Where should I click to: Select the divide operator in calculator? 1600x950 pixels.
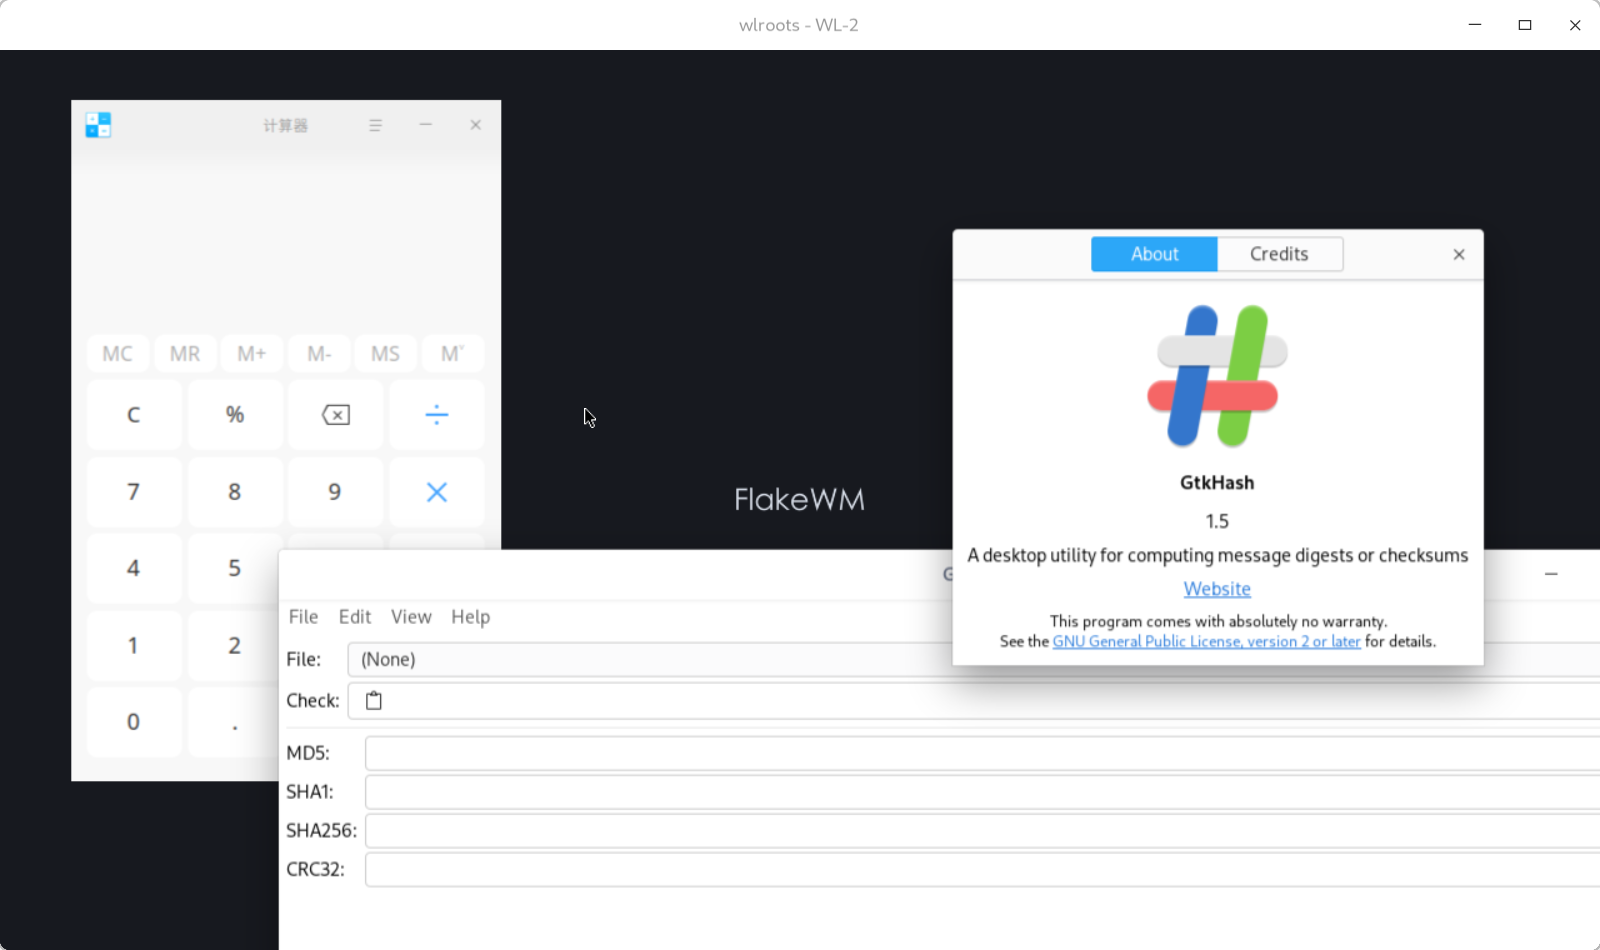437,414
